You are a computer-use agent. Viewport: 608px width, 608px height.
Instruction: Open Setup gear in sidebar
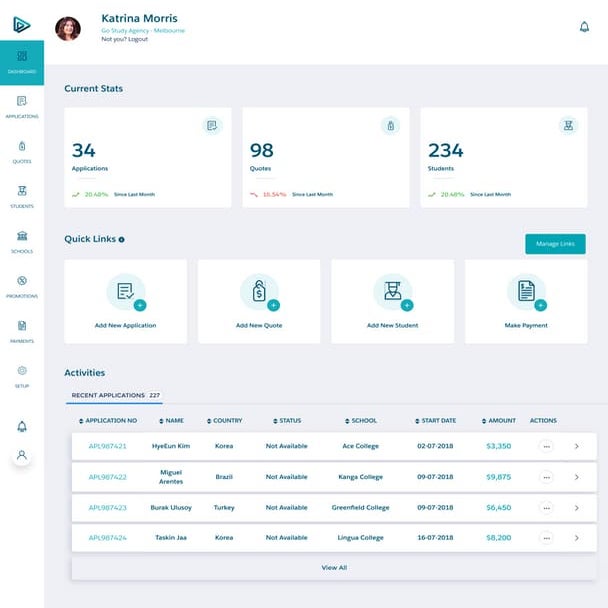[21, 375]
